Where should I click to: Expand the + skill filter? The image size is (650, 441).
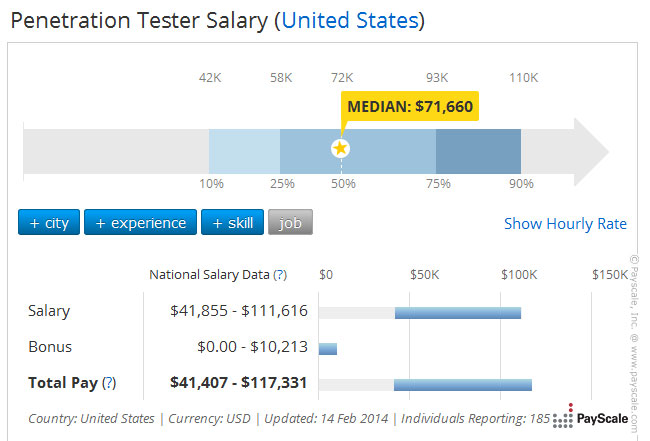232,222
